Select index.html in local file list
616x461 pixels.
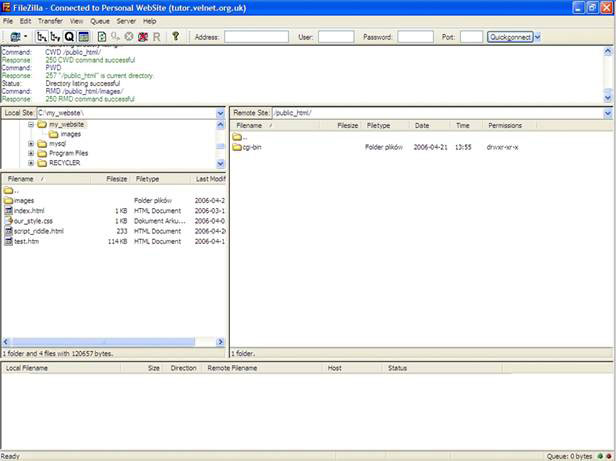(29, 211)
